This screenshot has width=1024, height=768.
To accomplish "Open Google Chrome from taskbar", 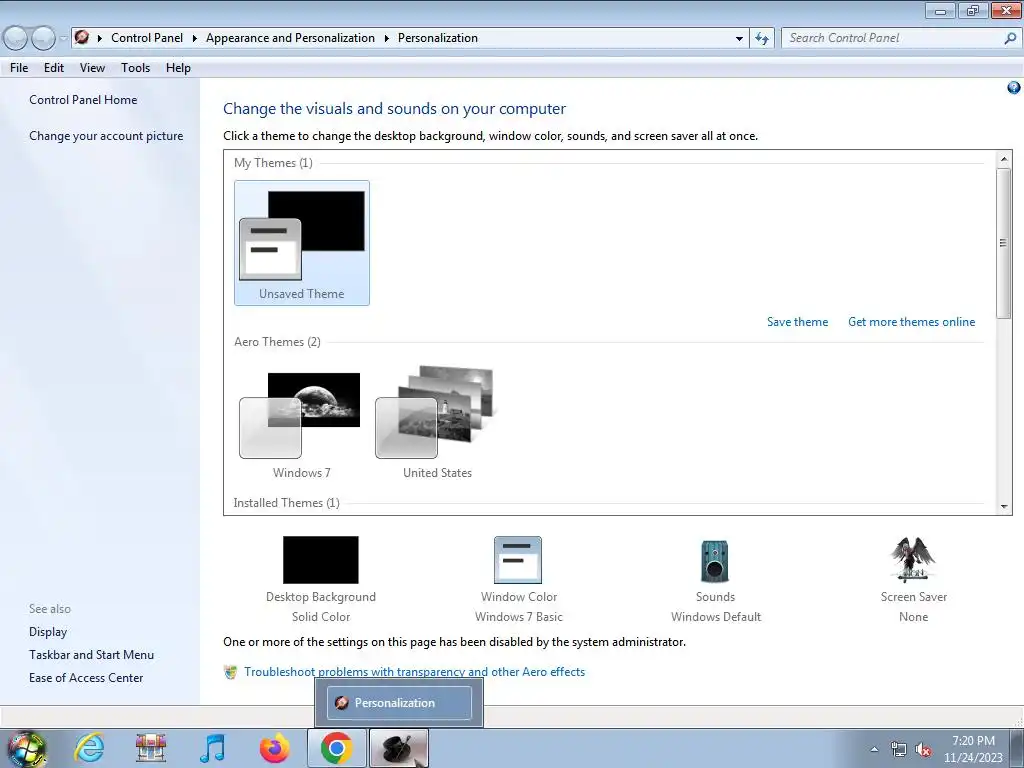I will tap(336, 748).
